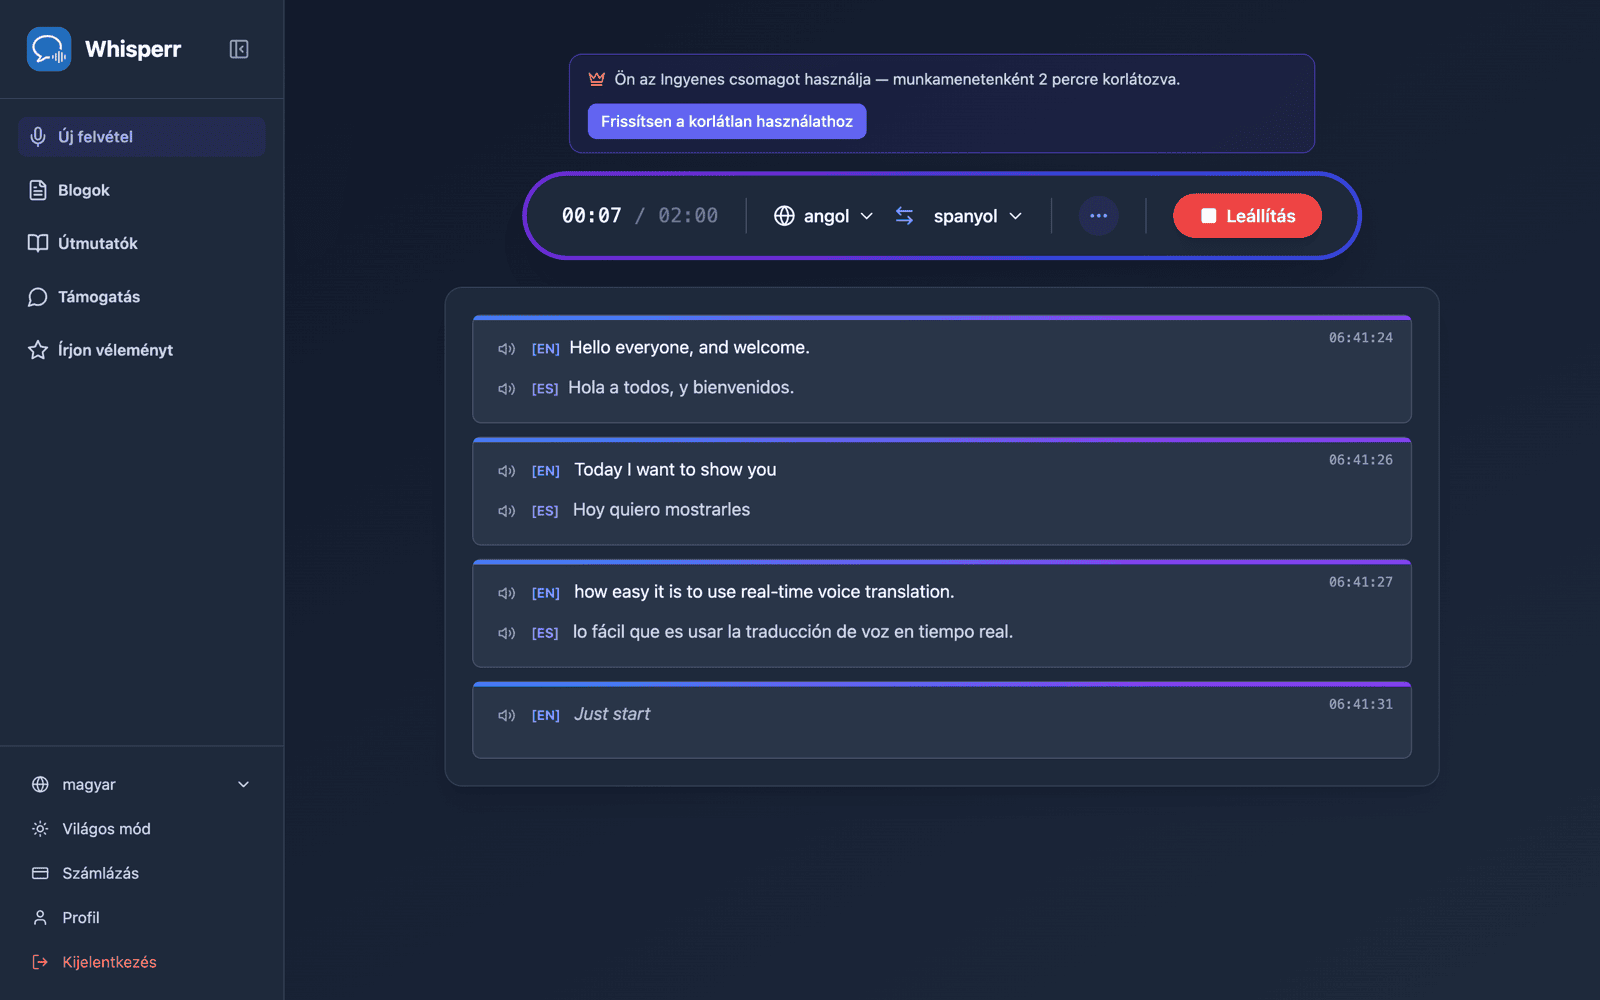Image resolution: width=1600 pixels, height=1000 pixels.
Task: Open Blogok page
Action: 141,190
